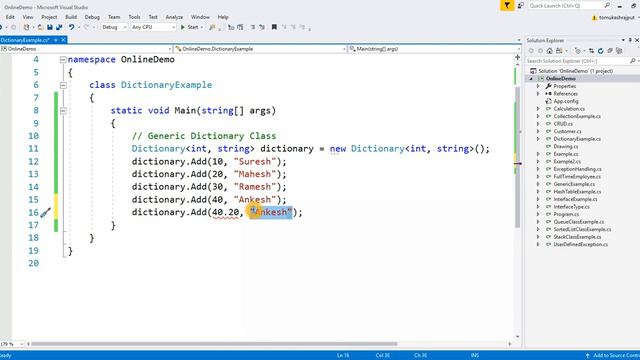Expand the Properties node
The height and width of the screenshot is (360, 640).
pos(538,86)
